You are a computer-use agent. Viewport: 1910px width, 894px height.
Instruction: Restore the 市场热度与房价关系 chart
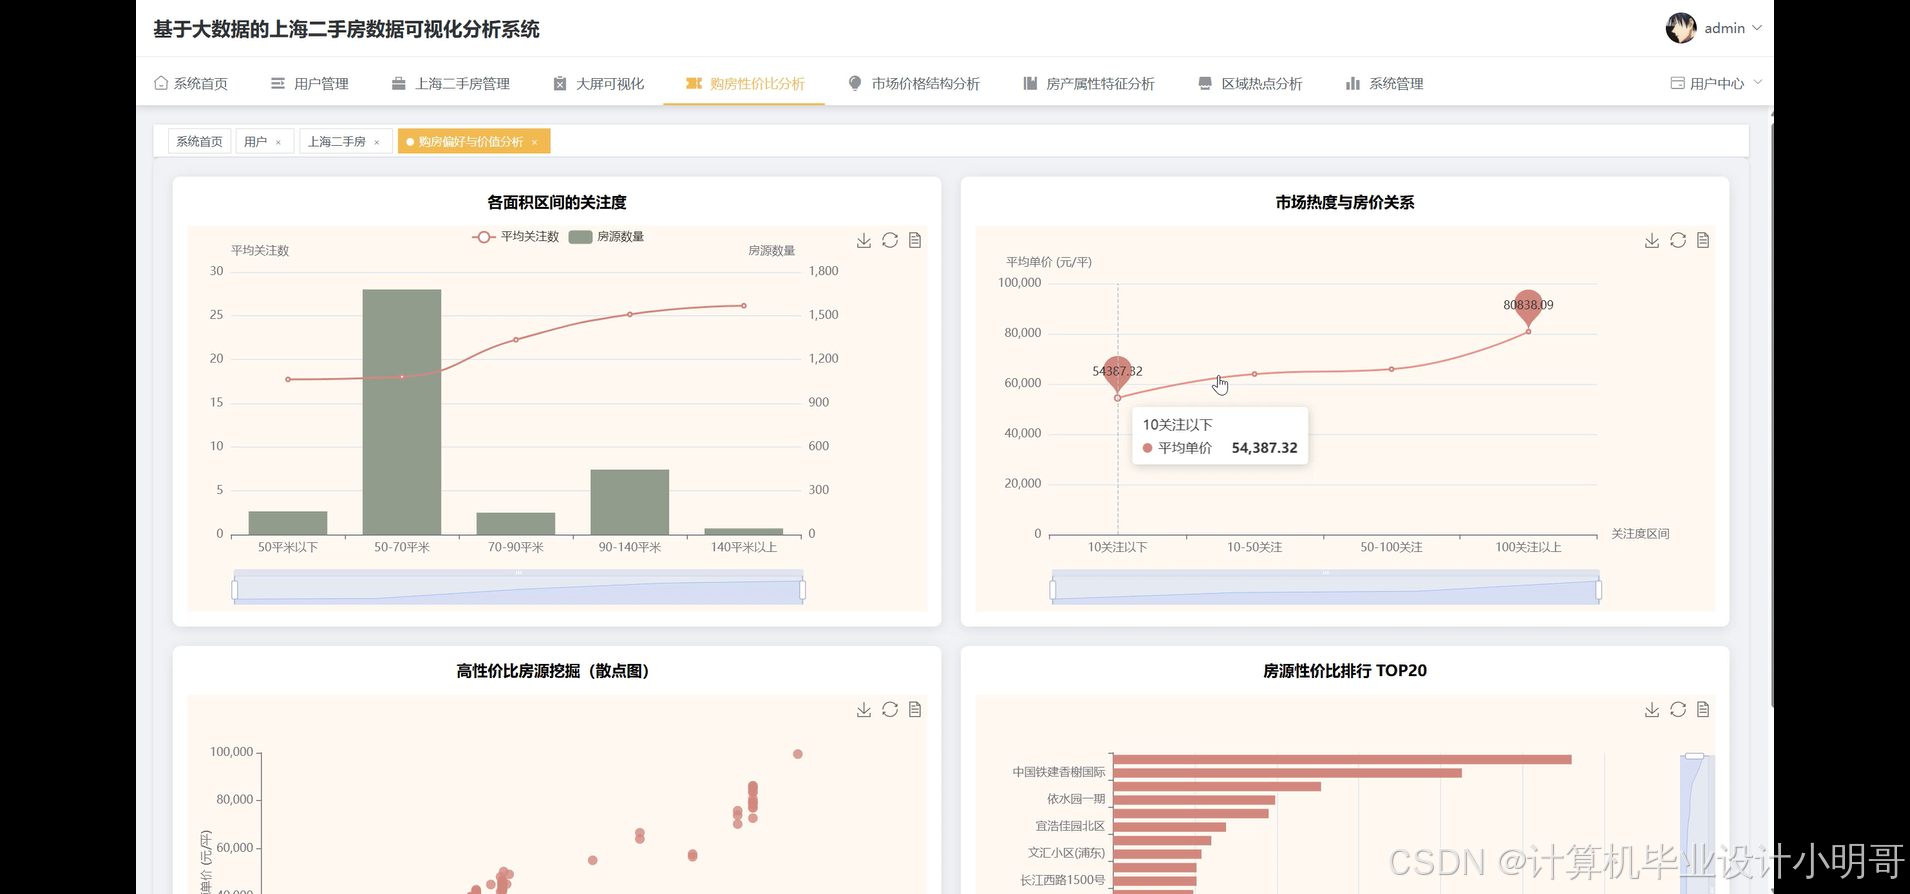coord(1678,240)
